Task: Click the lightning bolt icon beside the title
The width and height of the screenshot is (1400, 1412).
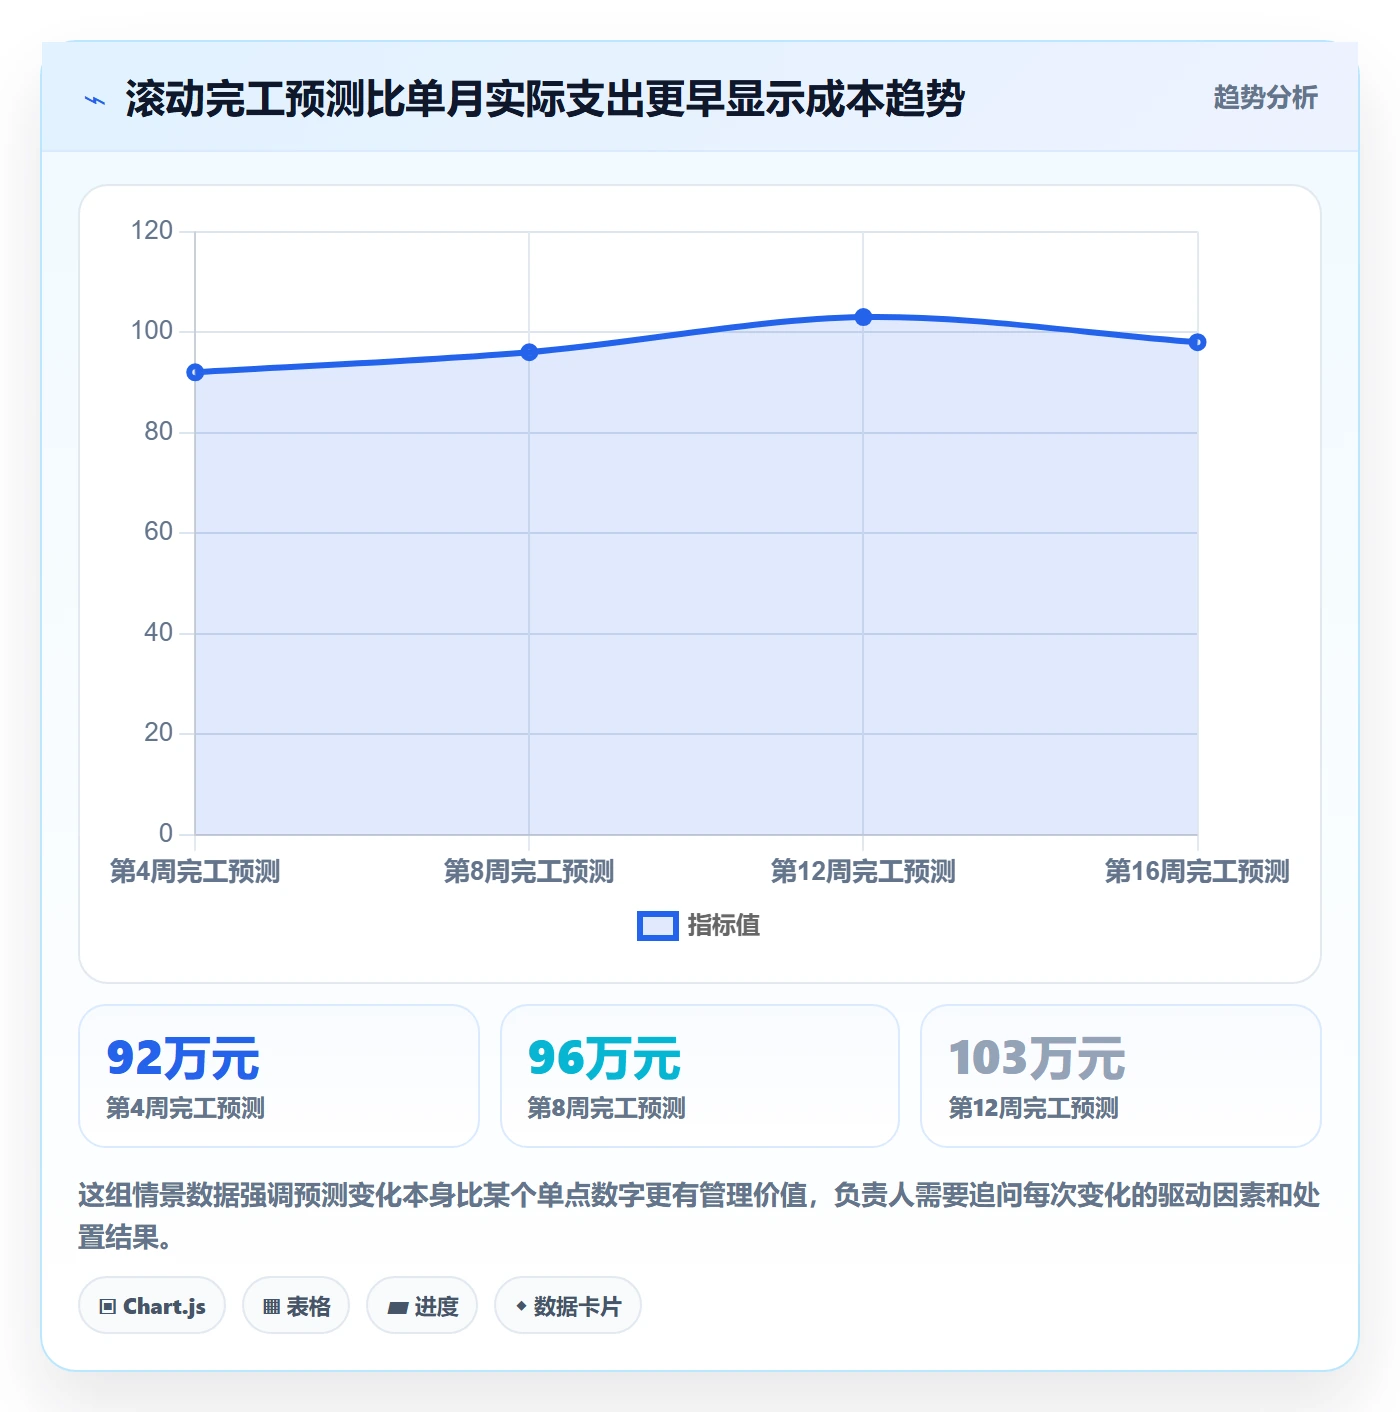Action: click(x=95, y=100)
